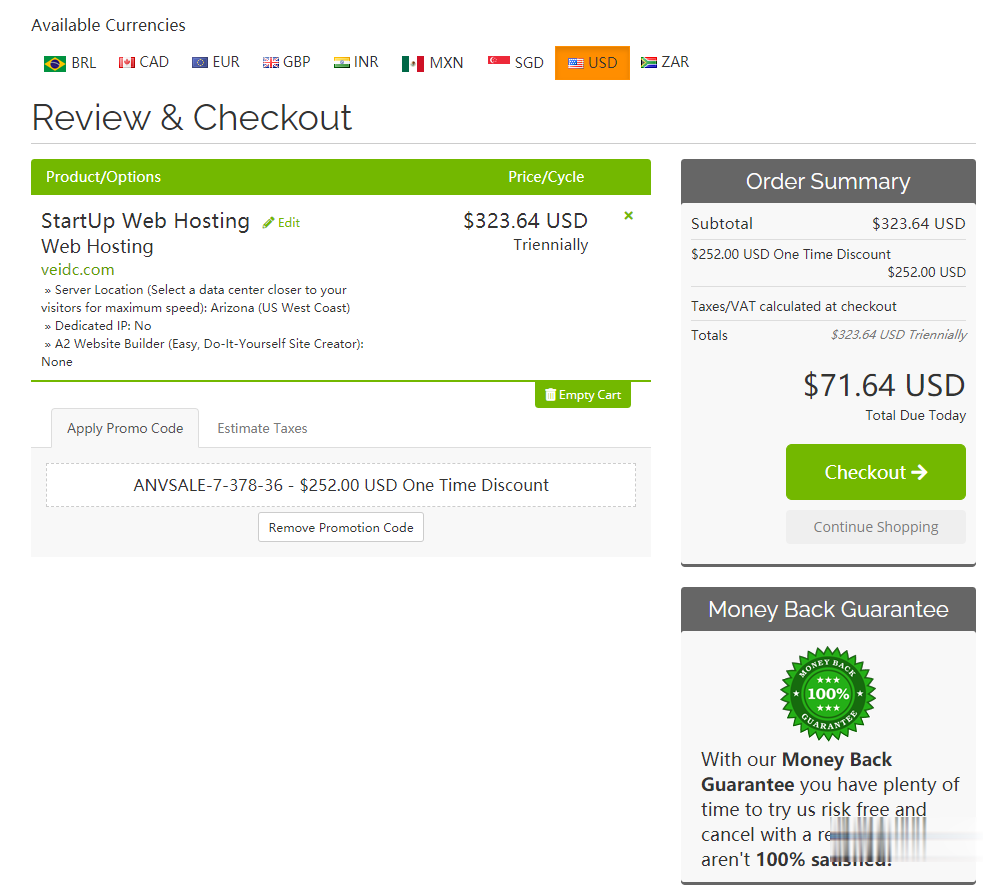
Task: Select GBP currency with UK flag
Action: (286, 62)
